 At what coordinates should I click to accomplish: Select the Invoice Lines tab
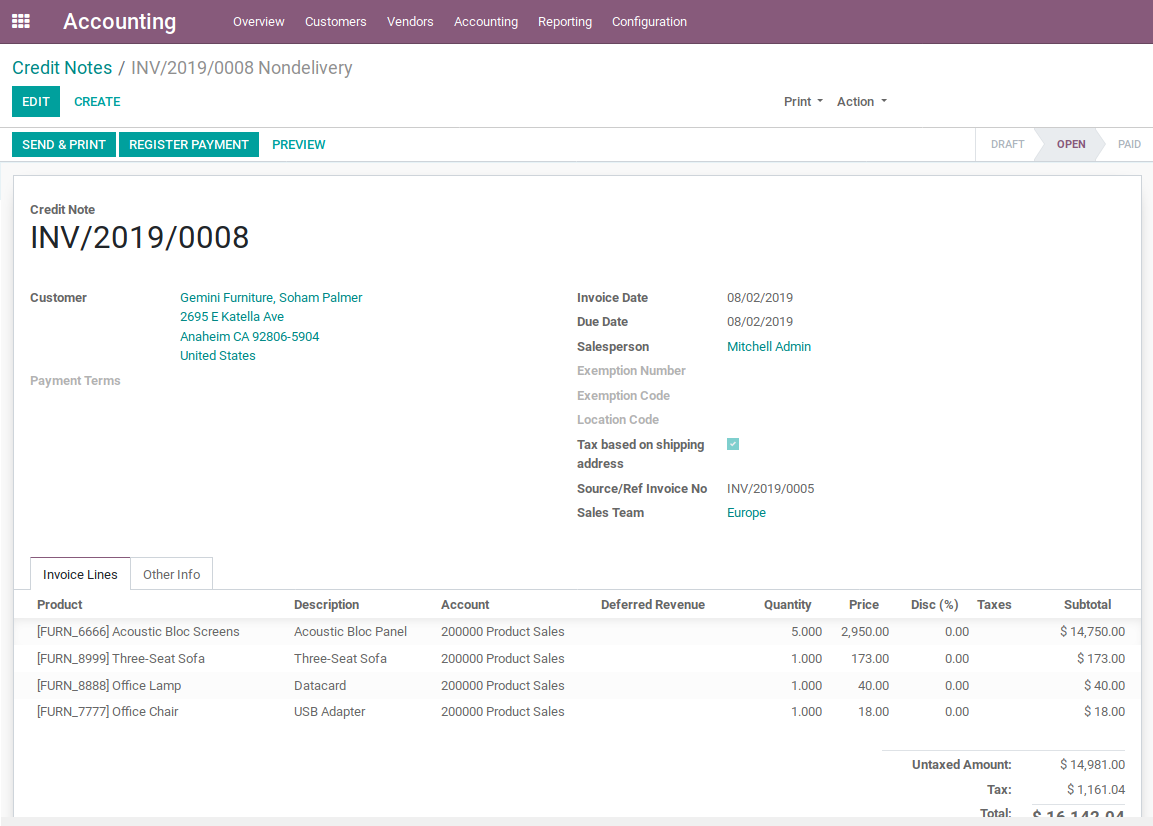[x=80, y=574]
